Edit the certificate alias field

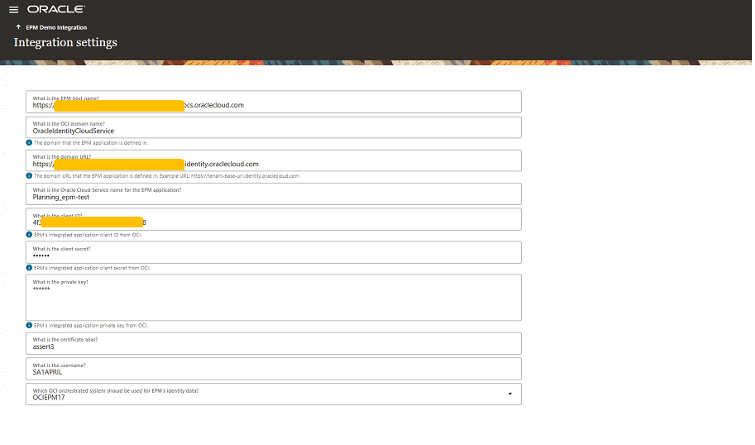tap(273, 343)
